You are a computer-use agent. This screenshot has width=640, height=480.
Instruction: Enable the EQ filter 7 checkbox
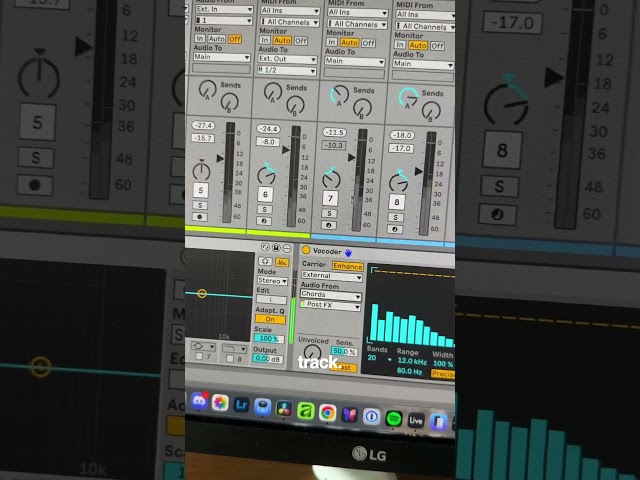pyautogui.click(x=199, y=356)
